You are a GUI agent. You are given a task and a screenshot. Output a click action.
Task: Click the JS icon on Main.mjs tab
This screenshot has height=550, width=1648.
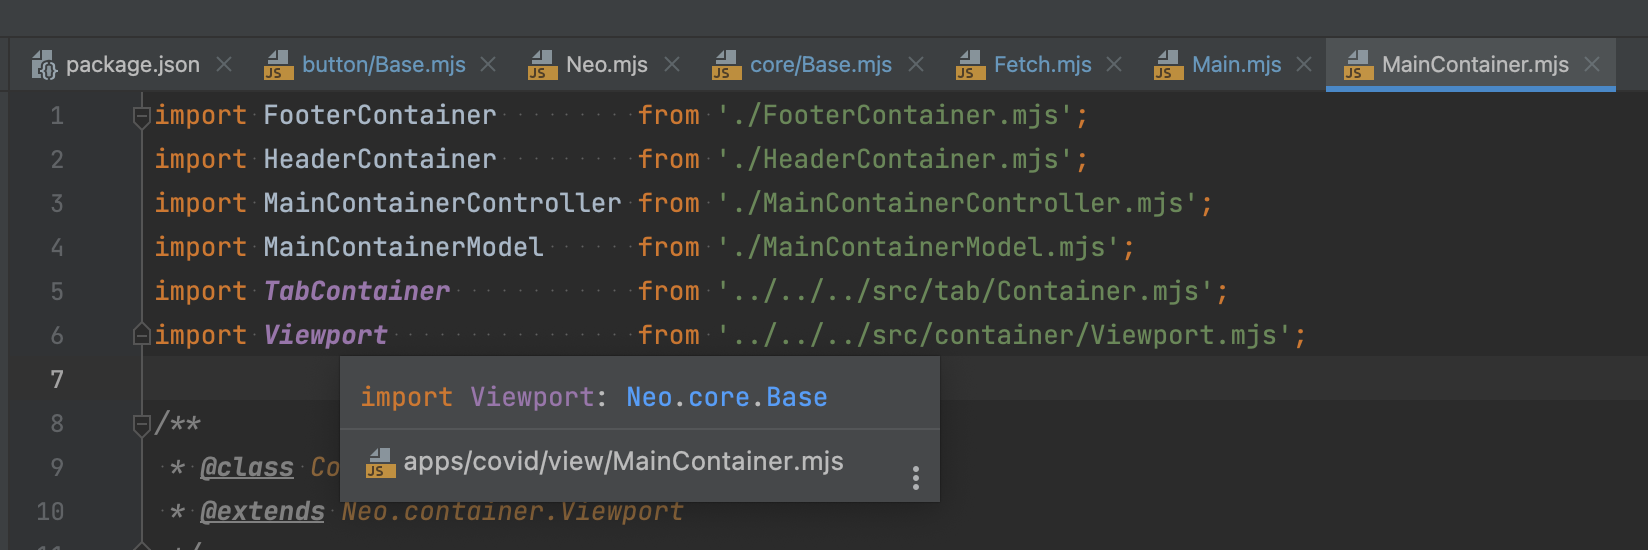click(1168, 65)
